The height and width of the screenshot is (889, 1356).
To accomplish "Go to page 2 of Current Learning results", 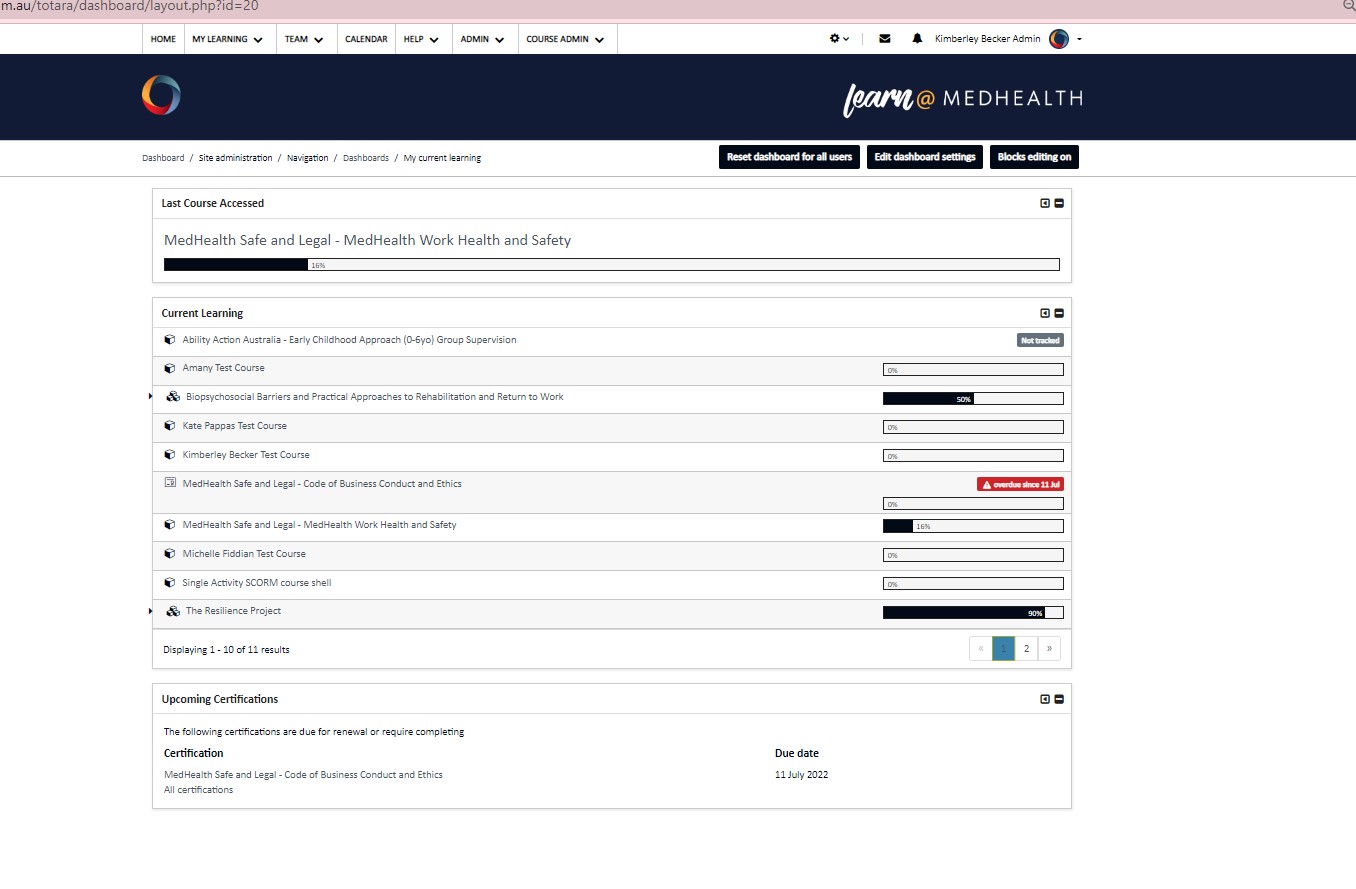I will point(1026,648).
